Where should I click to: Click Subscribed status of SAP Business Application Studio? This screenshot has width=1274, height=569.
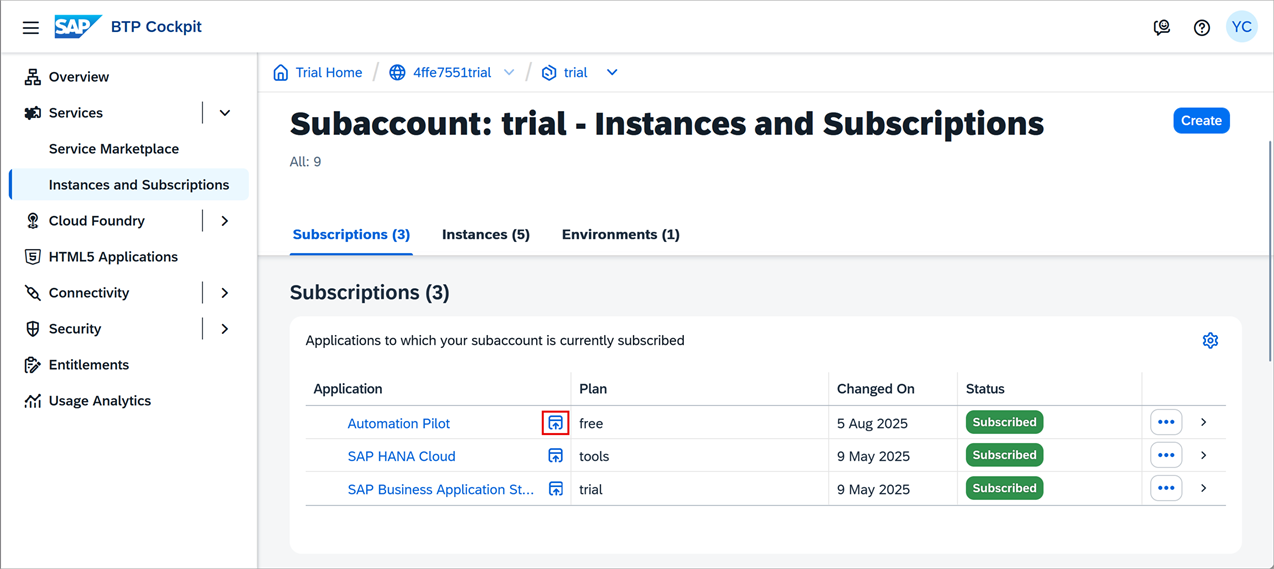pyautogui.click(x=1004, y=488)
